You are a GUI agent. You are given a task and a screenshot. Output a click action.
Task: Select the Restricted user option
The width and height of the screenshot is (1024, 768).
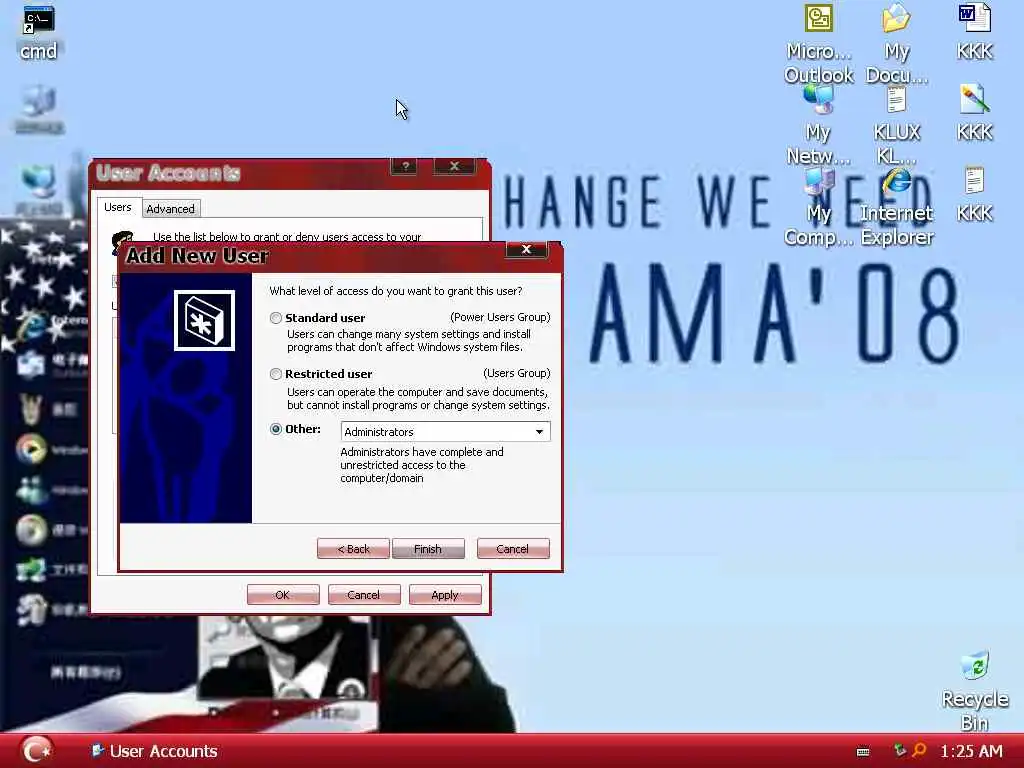tap(276, 374)
